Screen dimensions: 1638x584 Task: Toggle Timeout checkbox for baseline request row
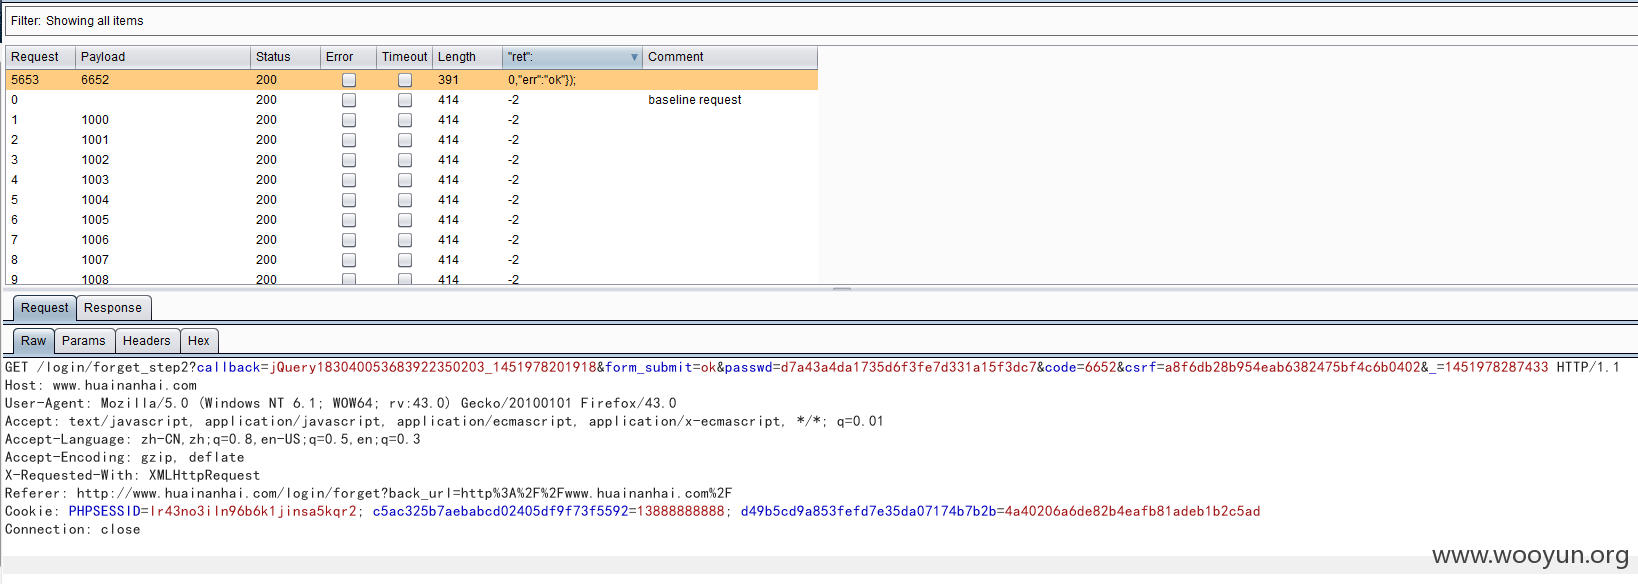click(x=405, y=100)
